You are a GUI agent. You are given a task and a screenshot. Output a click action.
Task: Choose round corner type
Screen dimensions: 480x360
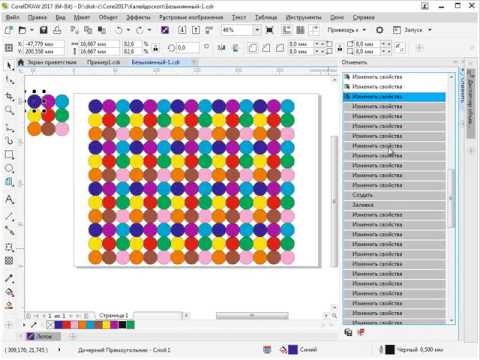pyautogui.click(x=253, y=48)
